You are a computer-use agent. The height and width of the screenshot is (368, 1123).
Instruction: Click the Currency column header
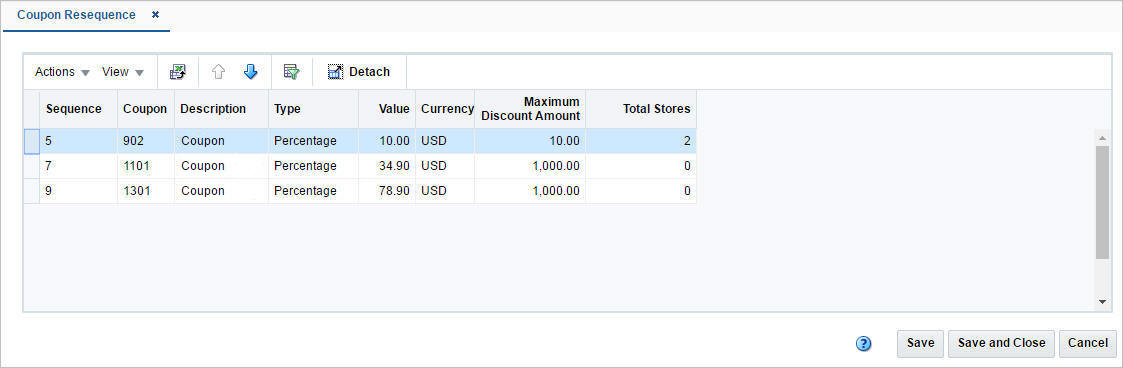(x=445, y=109)
